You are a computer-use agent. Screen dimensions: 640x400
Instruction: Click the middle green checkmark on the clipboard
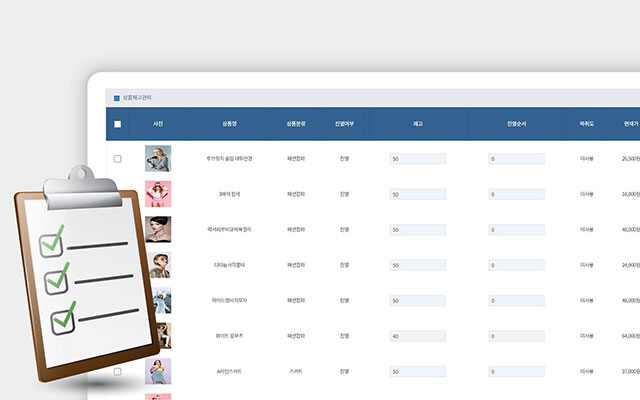(x=55, y=274)
